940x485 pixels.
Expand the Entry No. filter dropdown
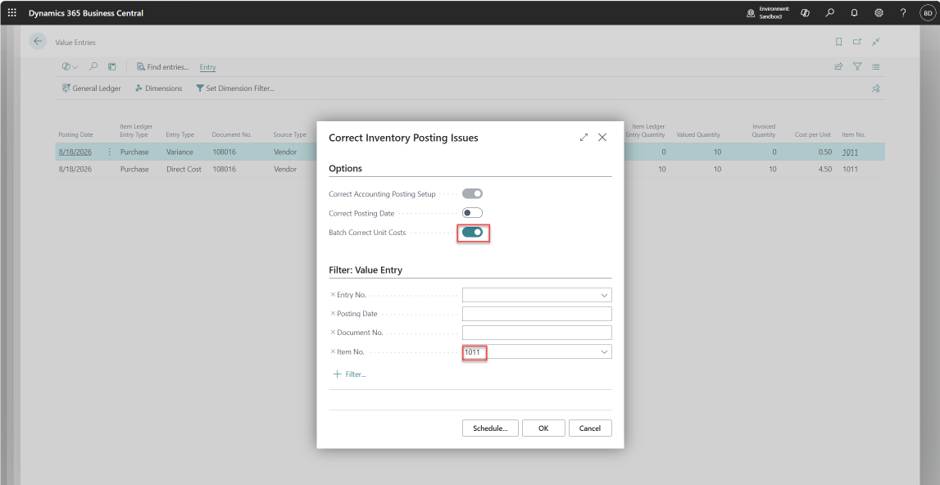point(604,296)
